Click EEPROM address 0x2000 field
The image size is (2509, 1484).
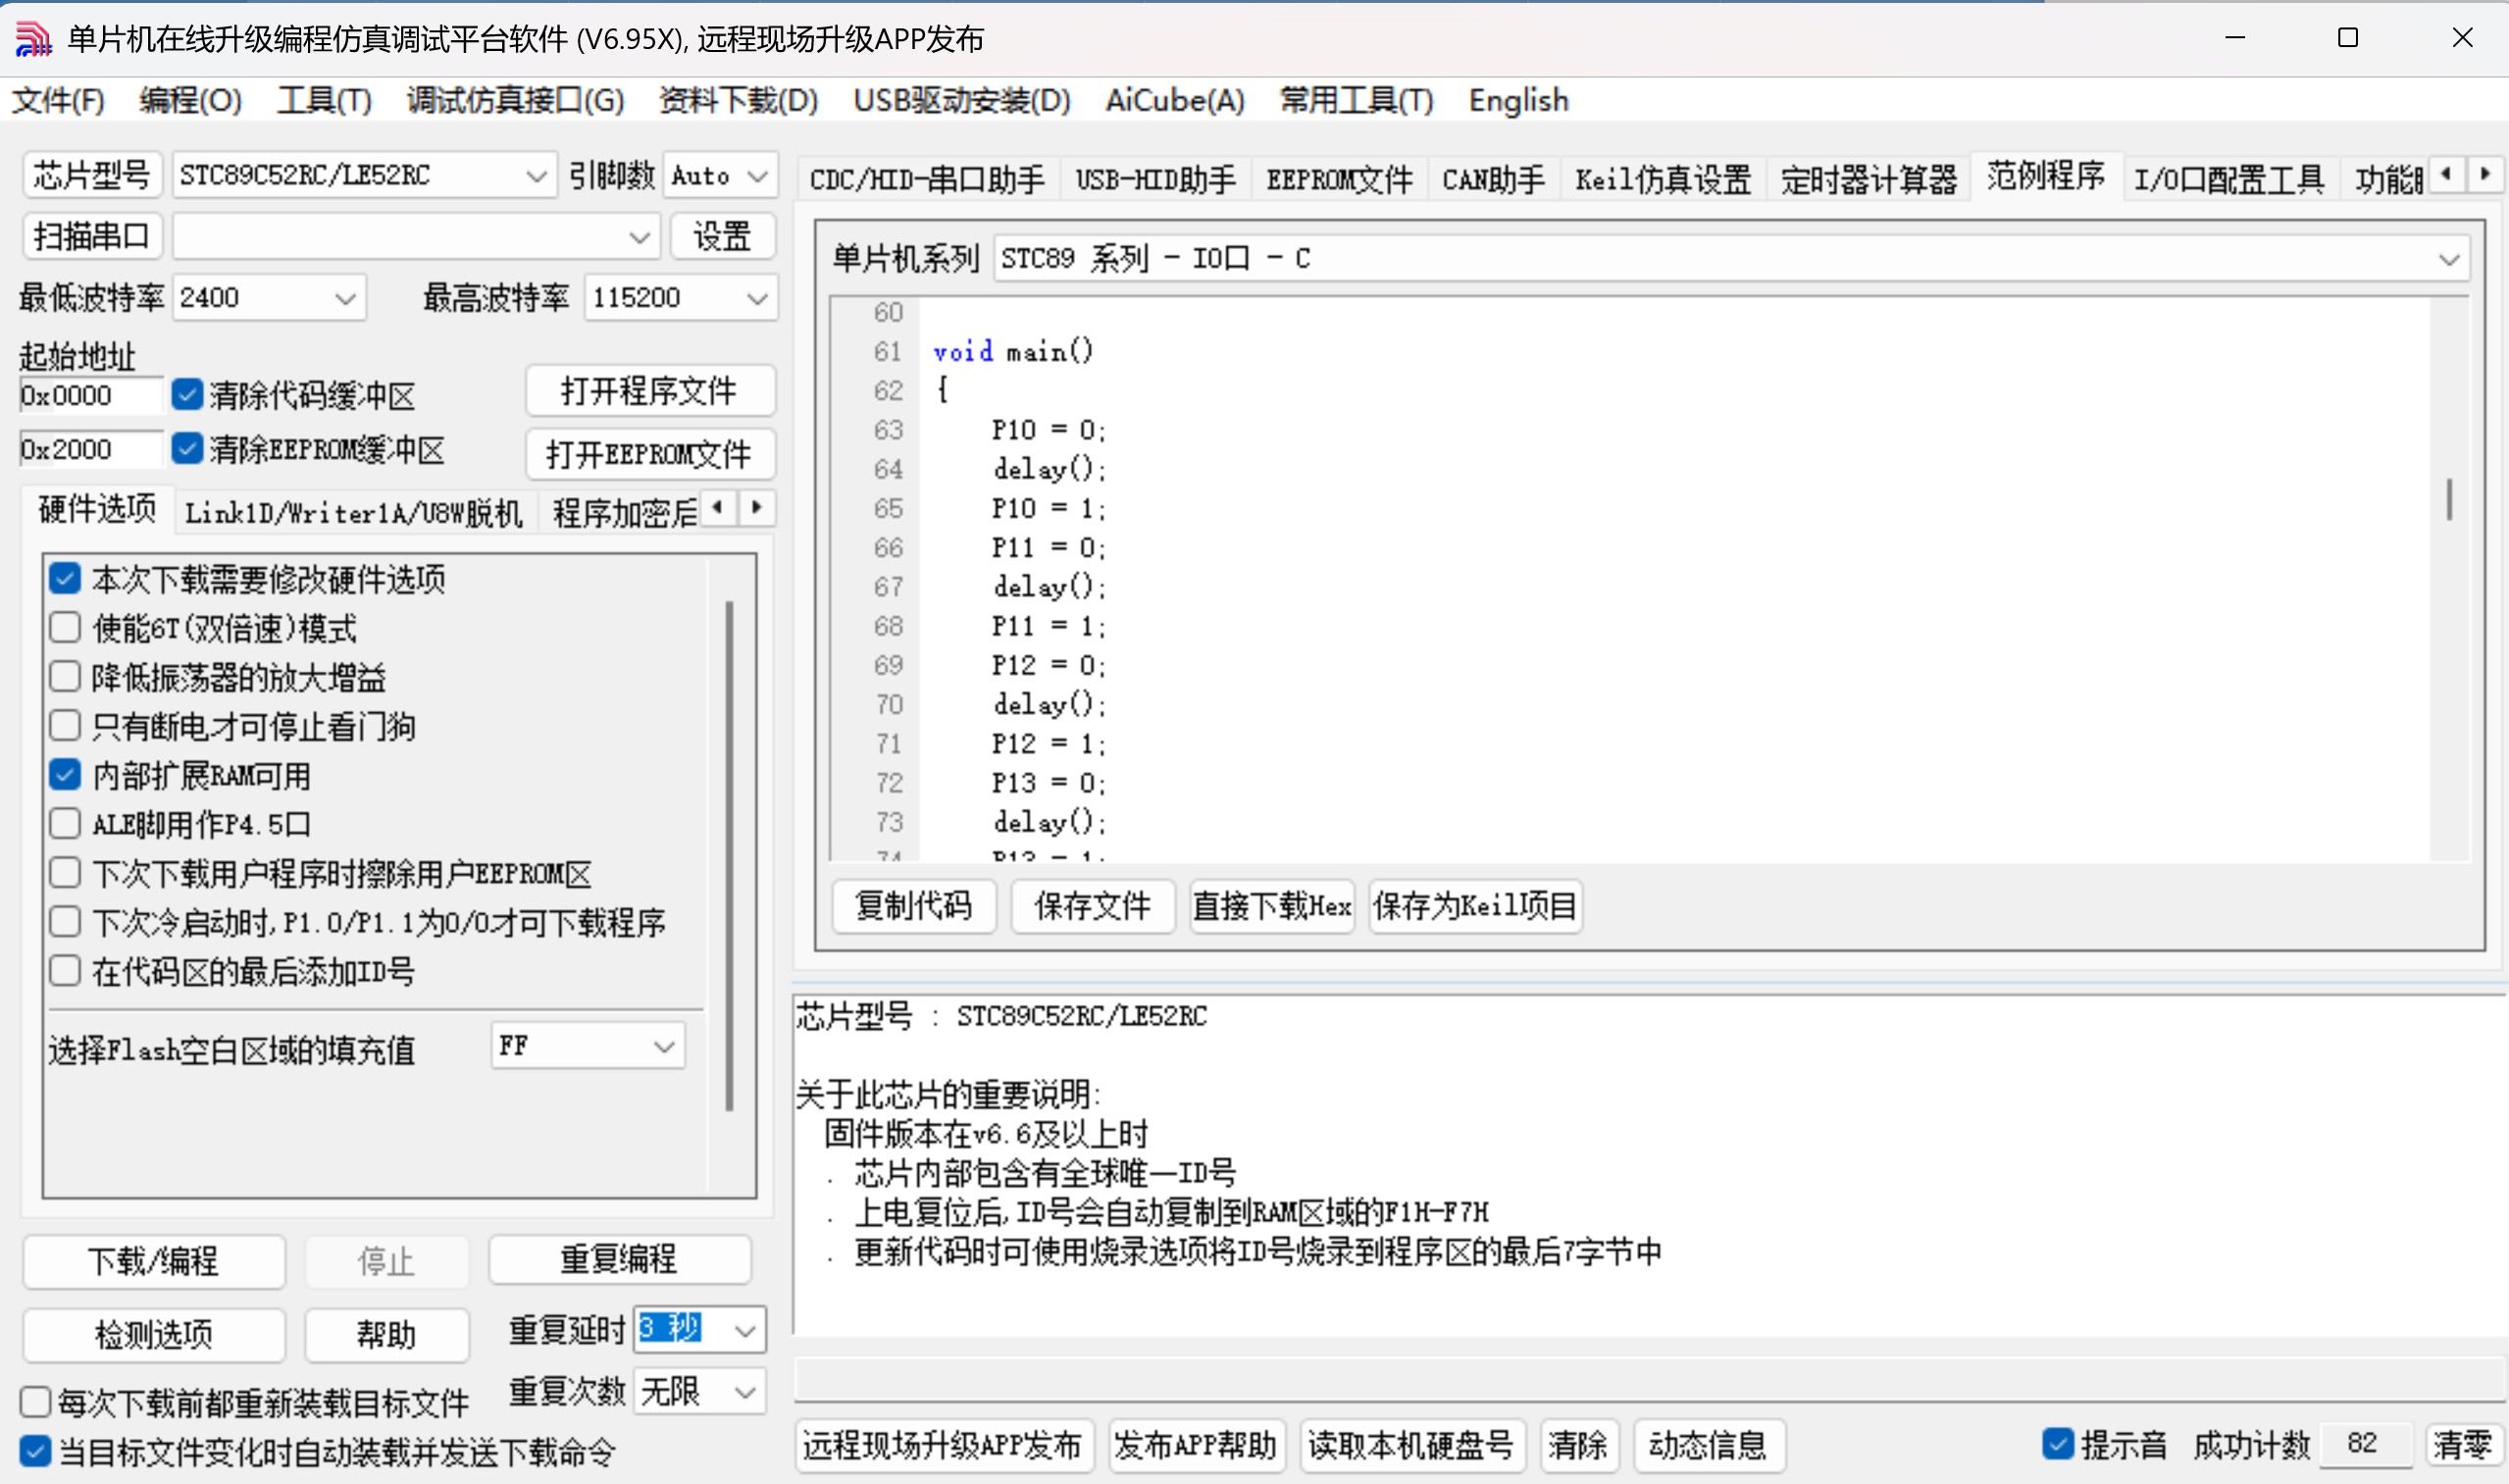(90, 449)
